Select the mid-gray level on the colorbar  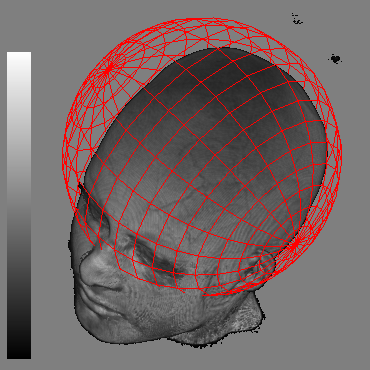pyautogui.click(x=19, y=205)
